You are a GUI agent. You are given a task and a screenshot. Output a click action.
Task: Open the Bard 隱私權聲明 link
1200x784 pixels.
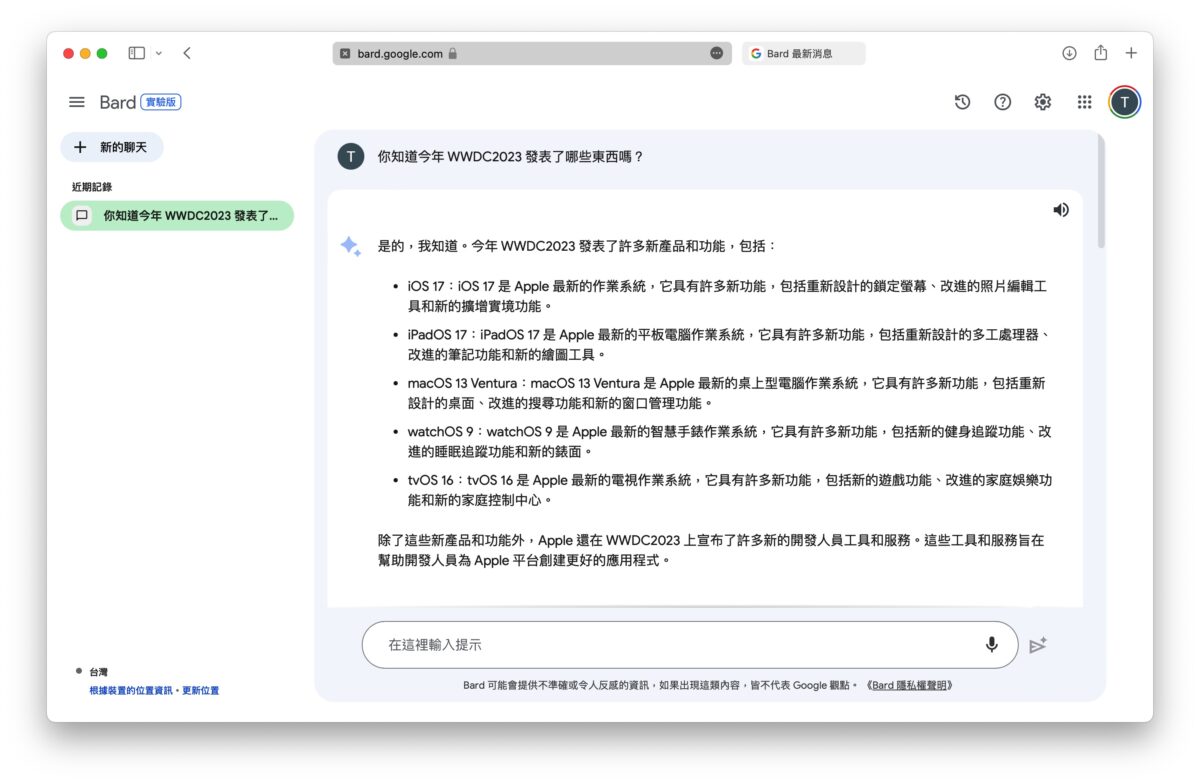pyautogui.click(x=909, y=686)
